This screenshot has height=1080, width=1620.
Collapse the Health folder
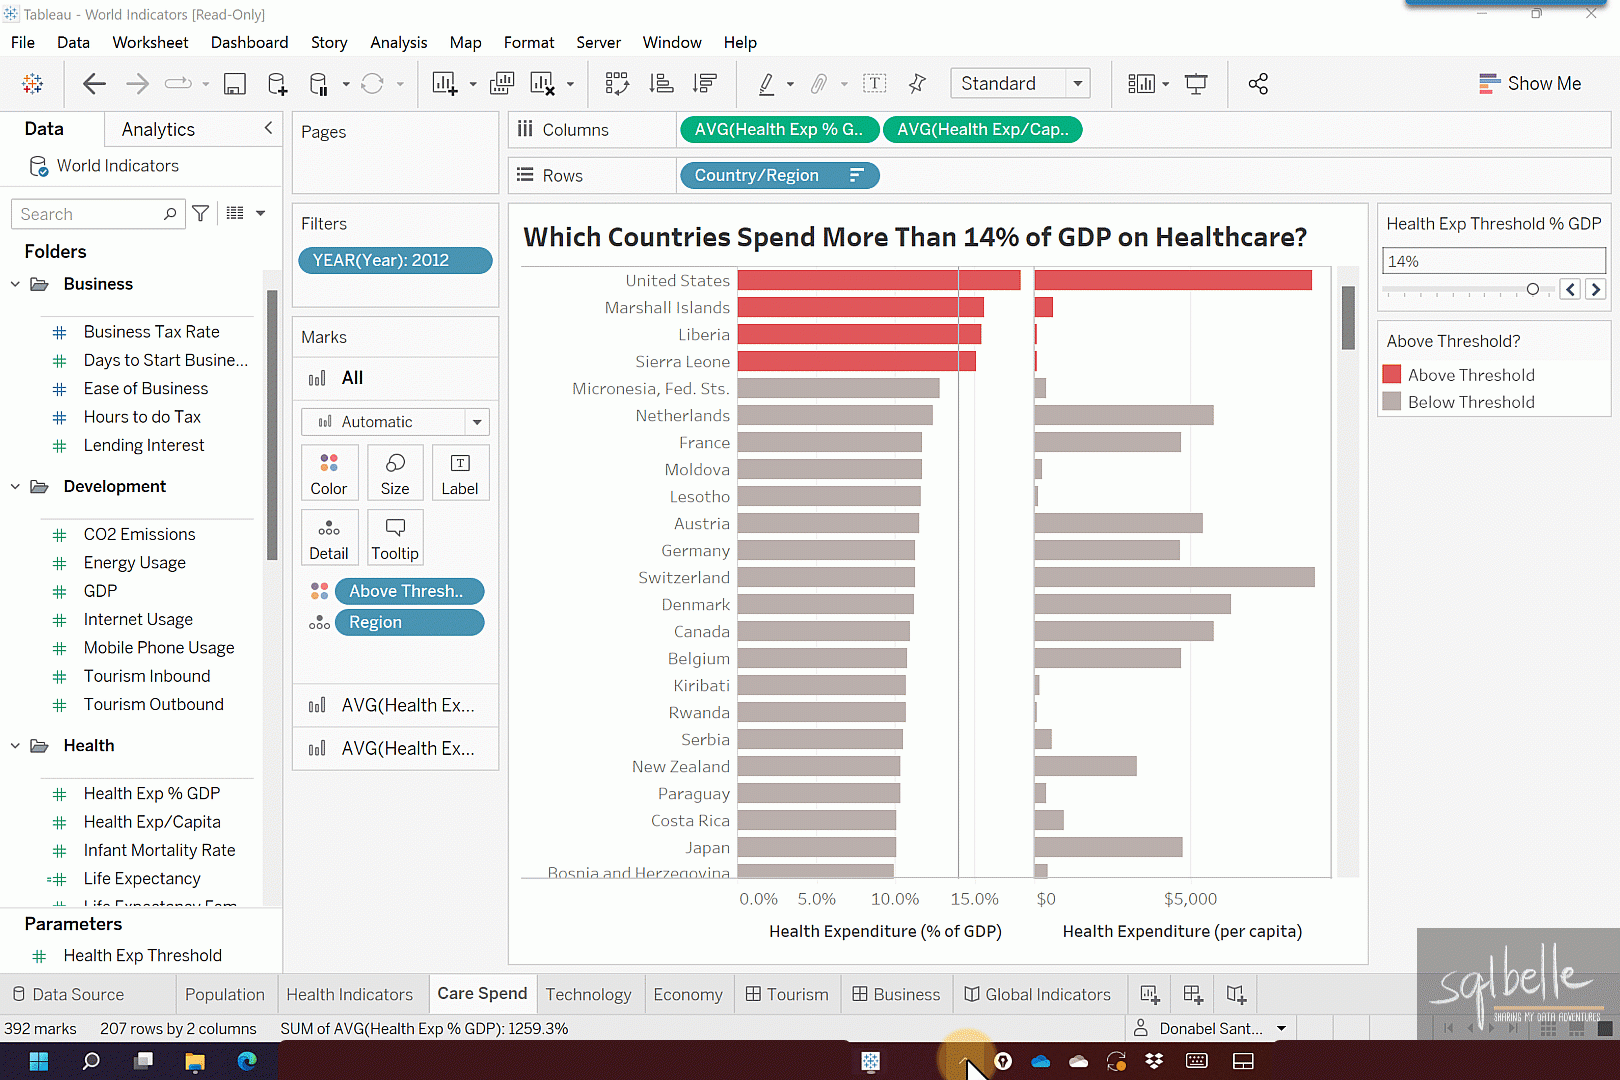click(x=15, y=746)
